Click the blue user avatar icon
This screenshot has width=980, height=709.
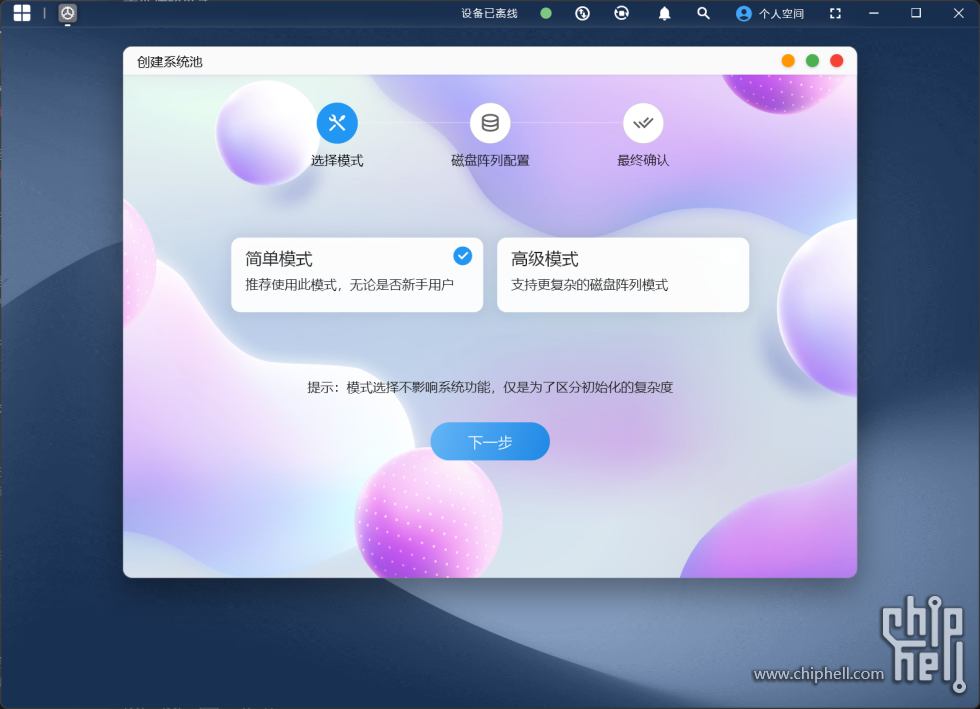pos(744,14)
